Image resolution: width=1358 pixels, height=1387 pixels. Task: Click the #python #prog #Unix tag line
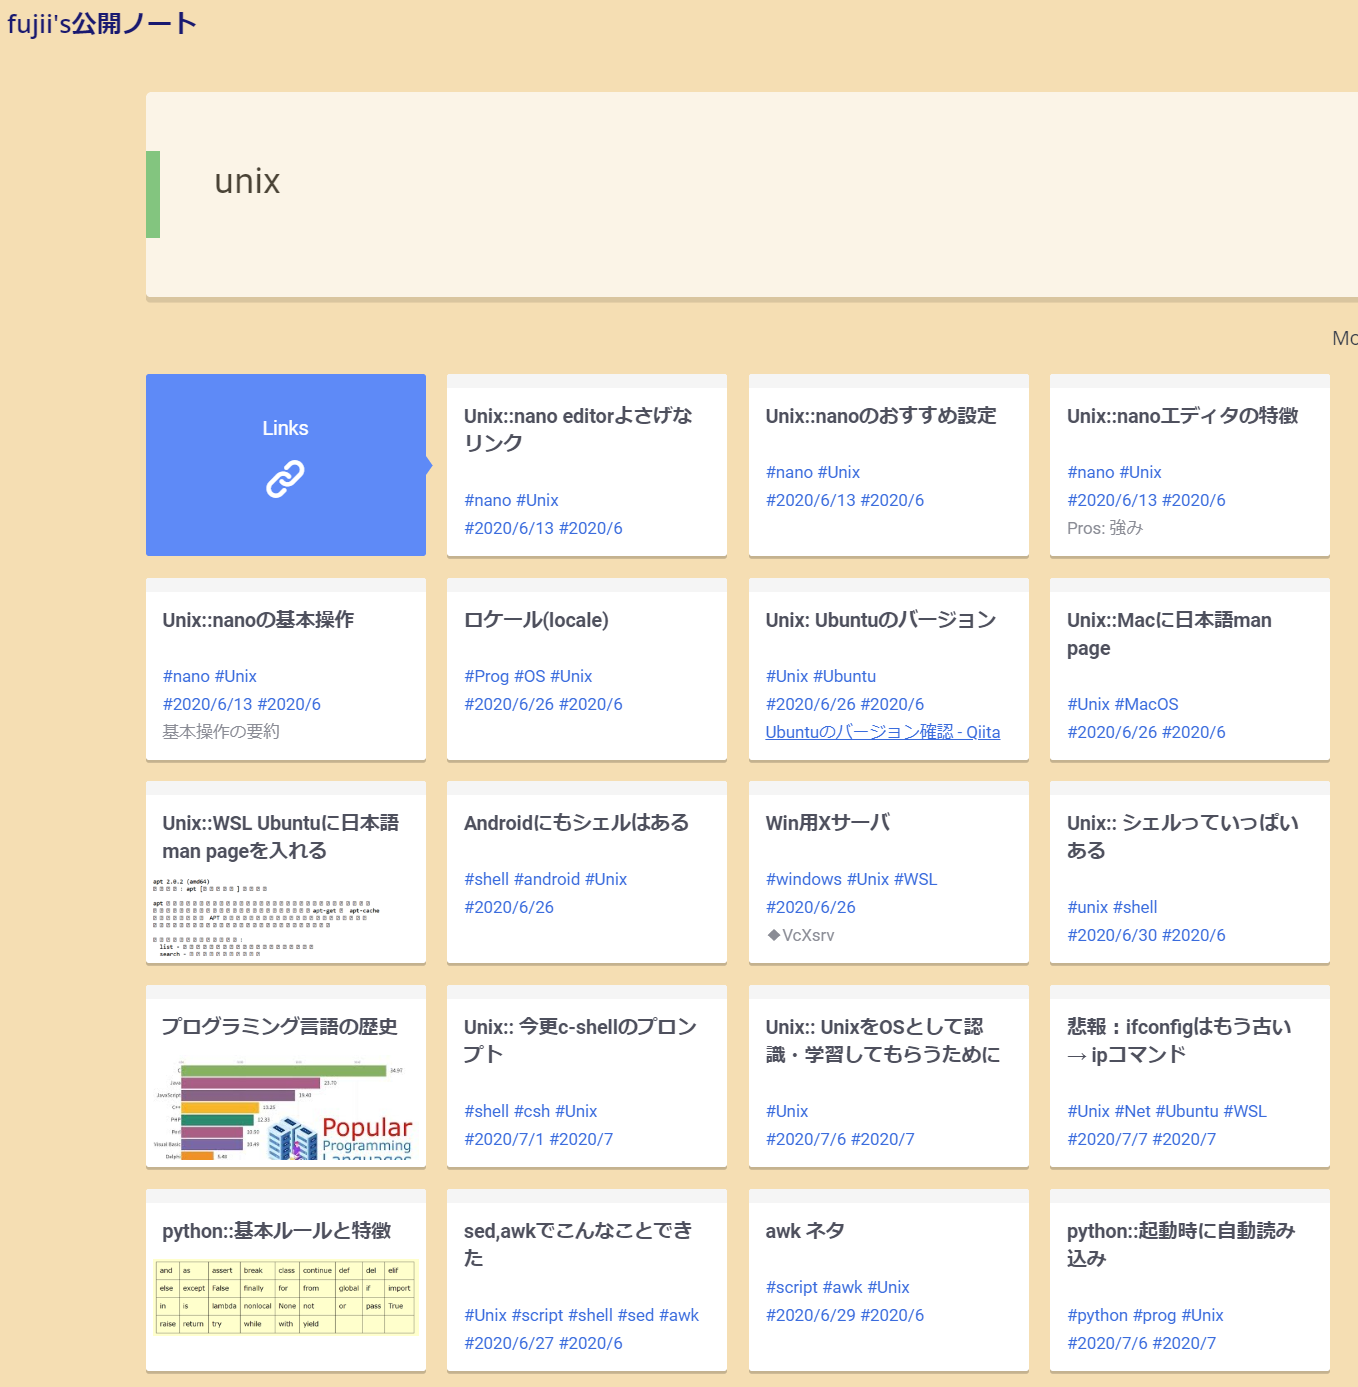tap(1146, 1315)
